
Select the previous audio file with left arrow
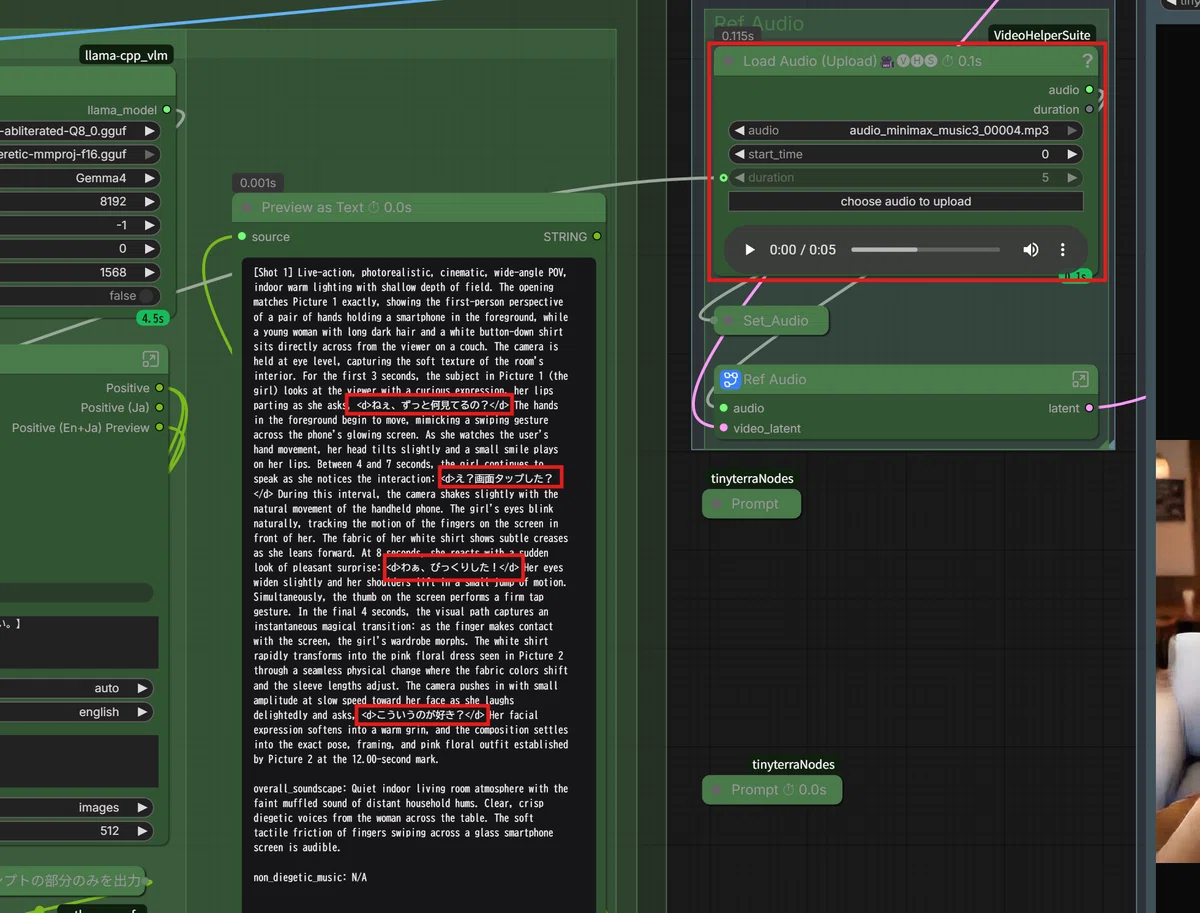pos(739,130)
